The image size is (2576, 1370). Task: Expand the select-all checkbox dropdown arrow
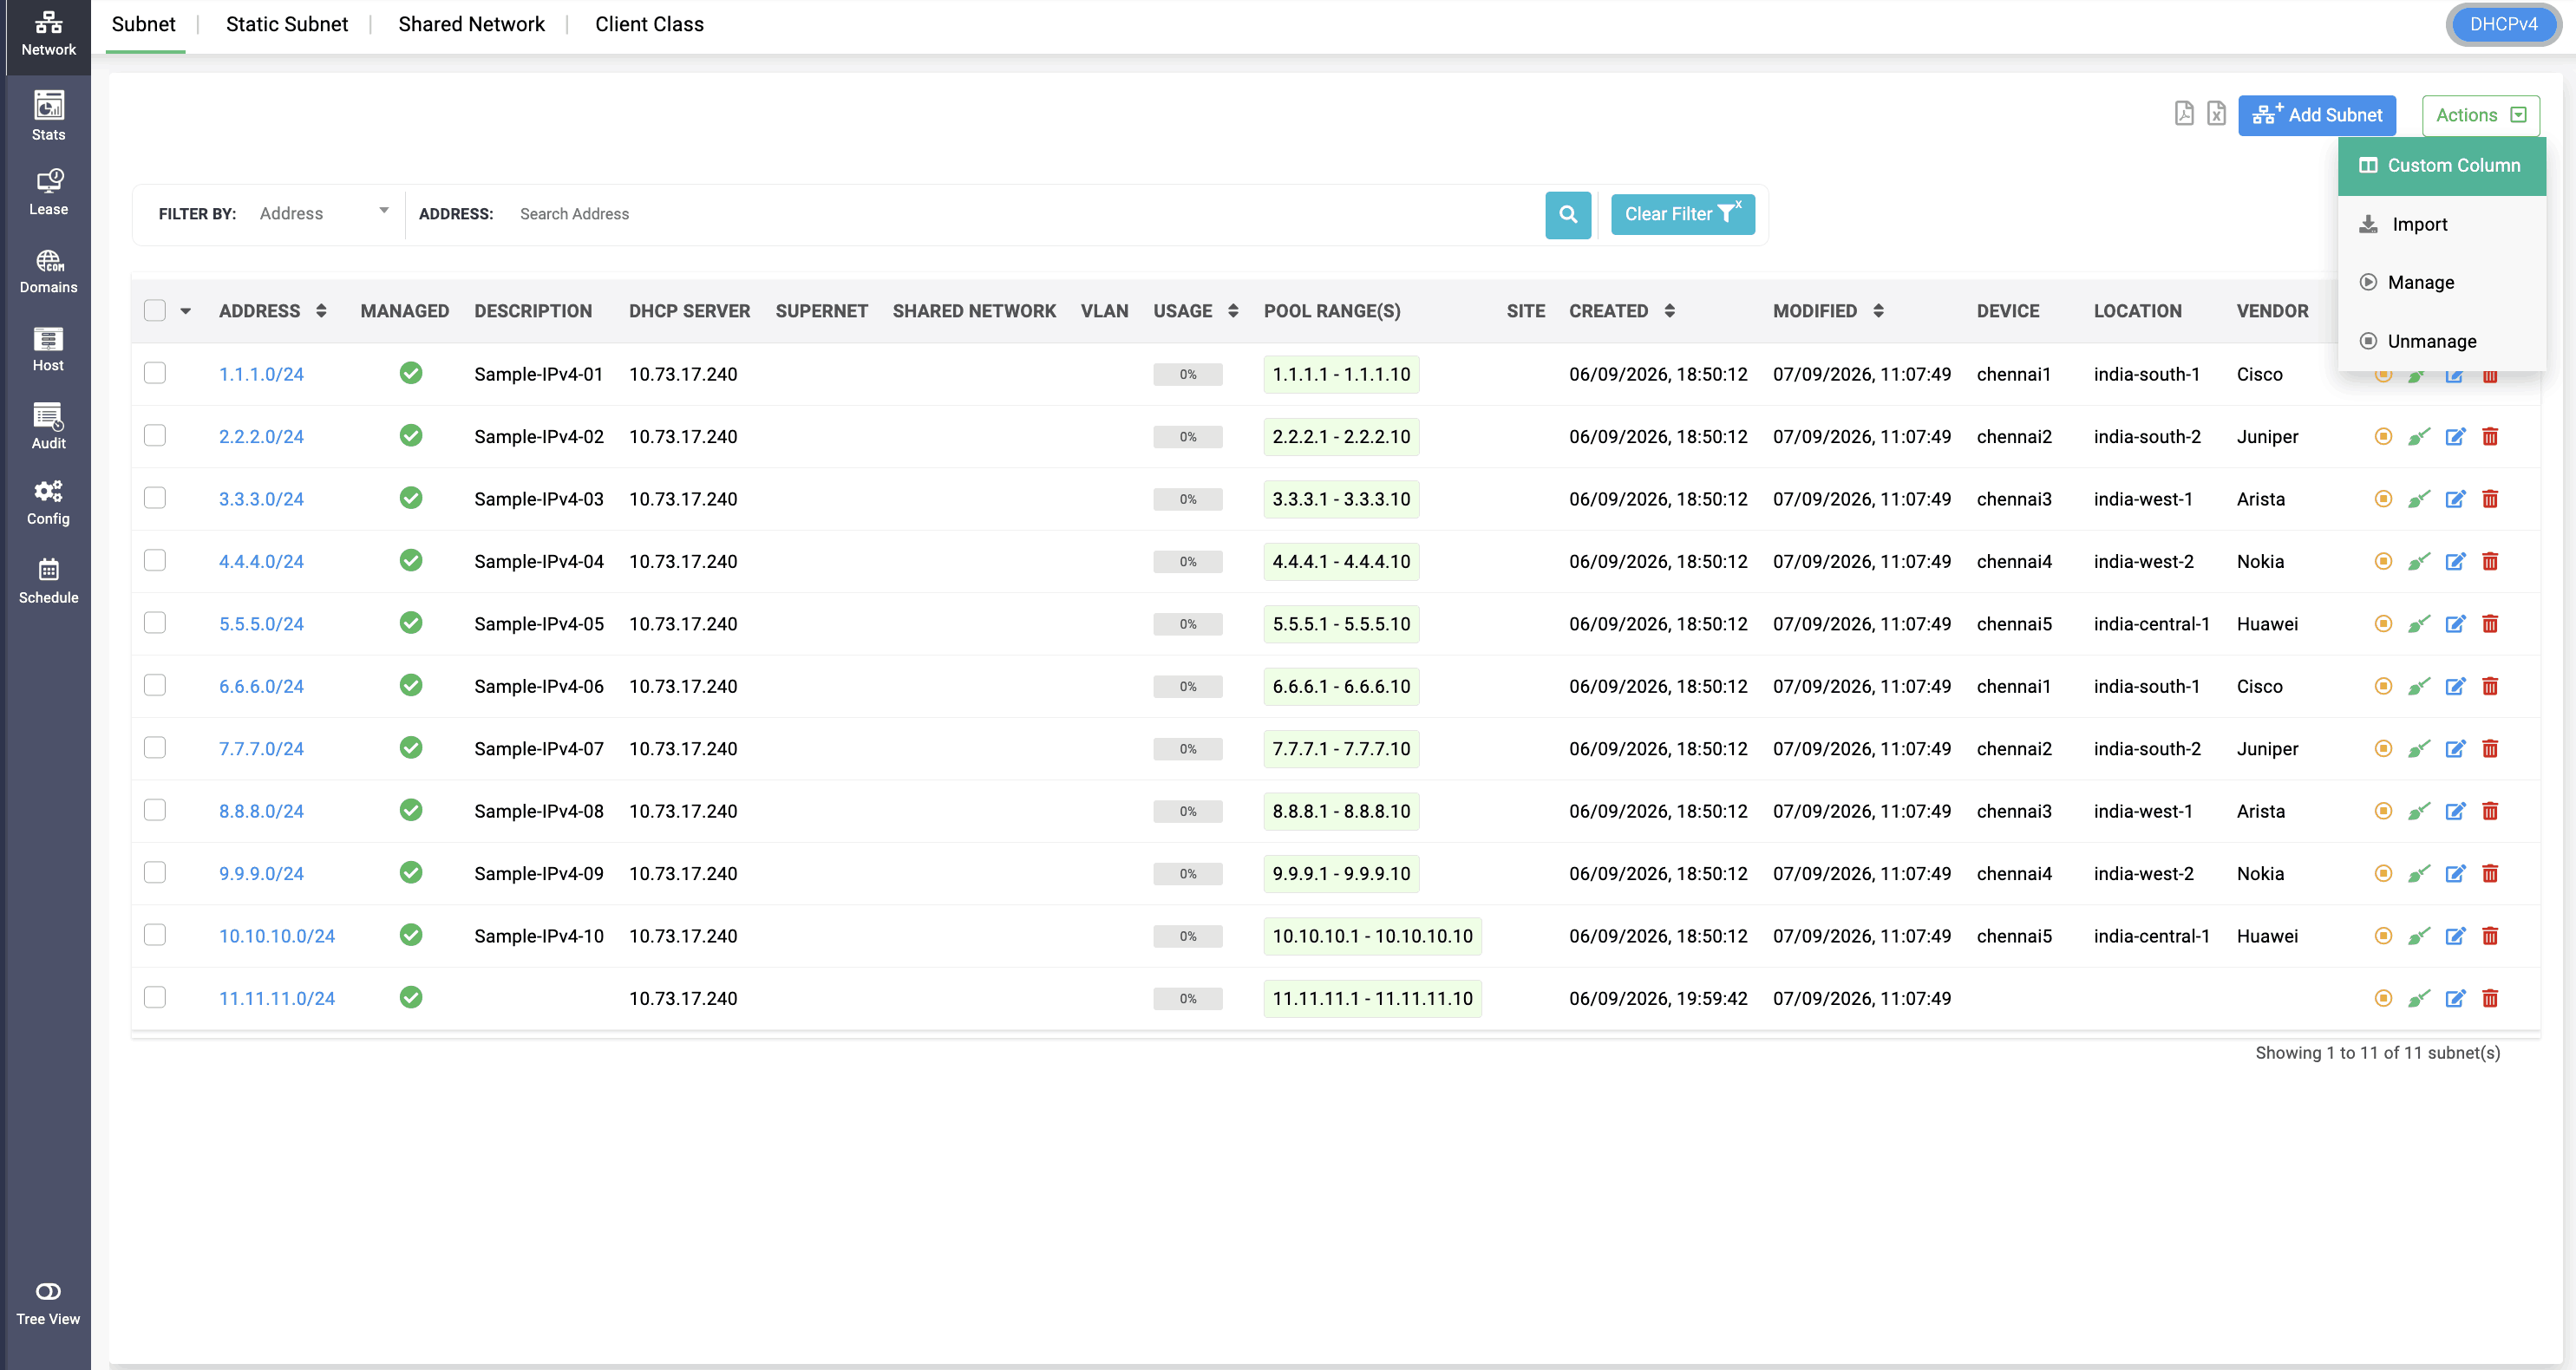click(185, 311)
